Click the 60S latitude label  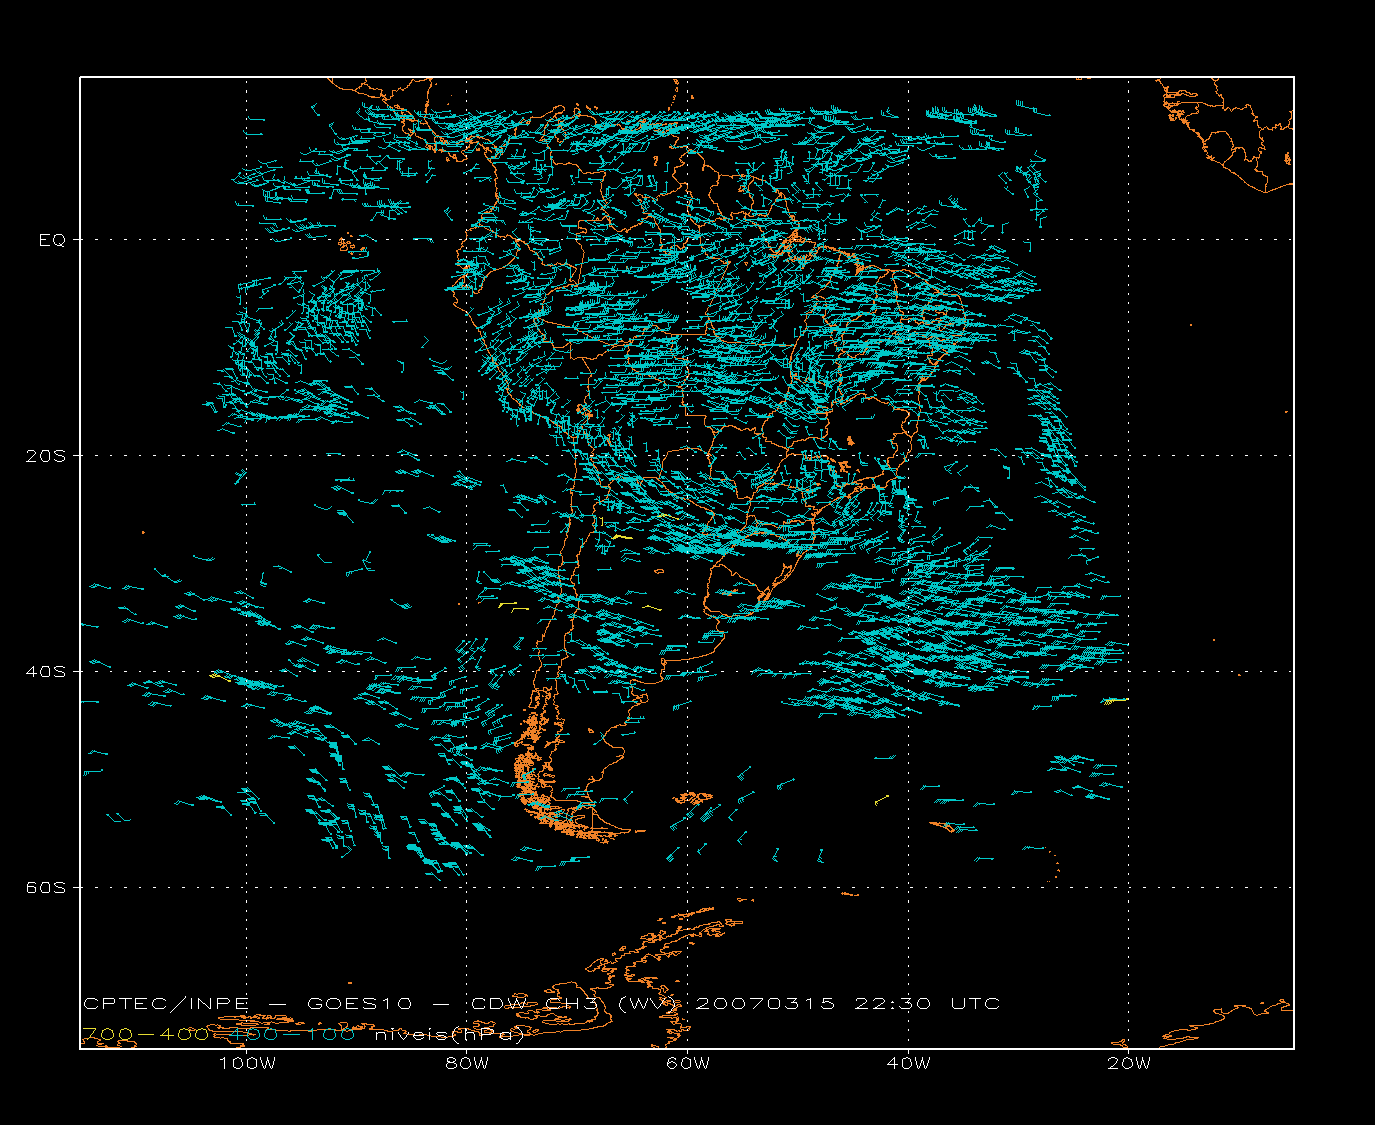tap(47, 888)
